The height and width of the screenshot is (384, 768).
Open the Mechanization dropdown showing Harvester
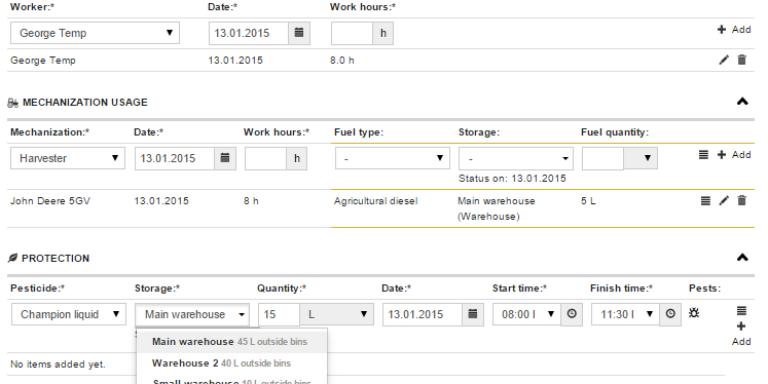click(x=68, y=158)
